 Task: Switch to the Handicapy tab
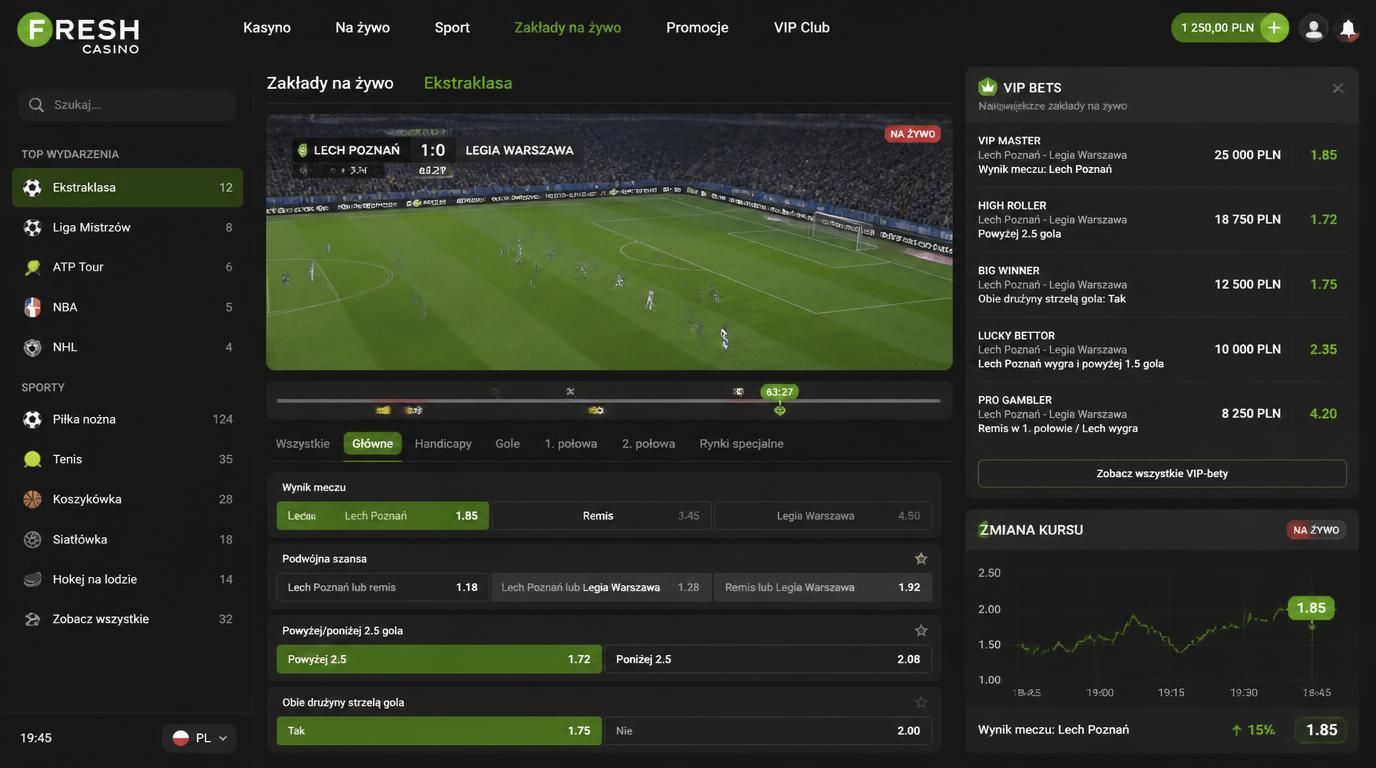443,443
